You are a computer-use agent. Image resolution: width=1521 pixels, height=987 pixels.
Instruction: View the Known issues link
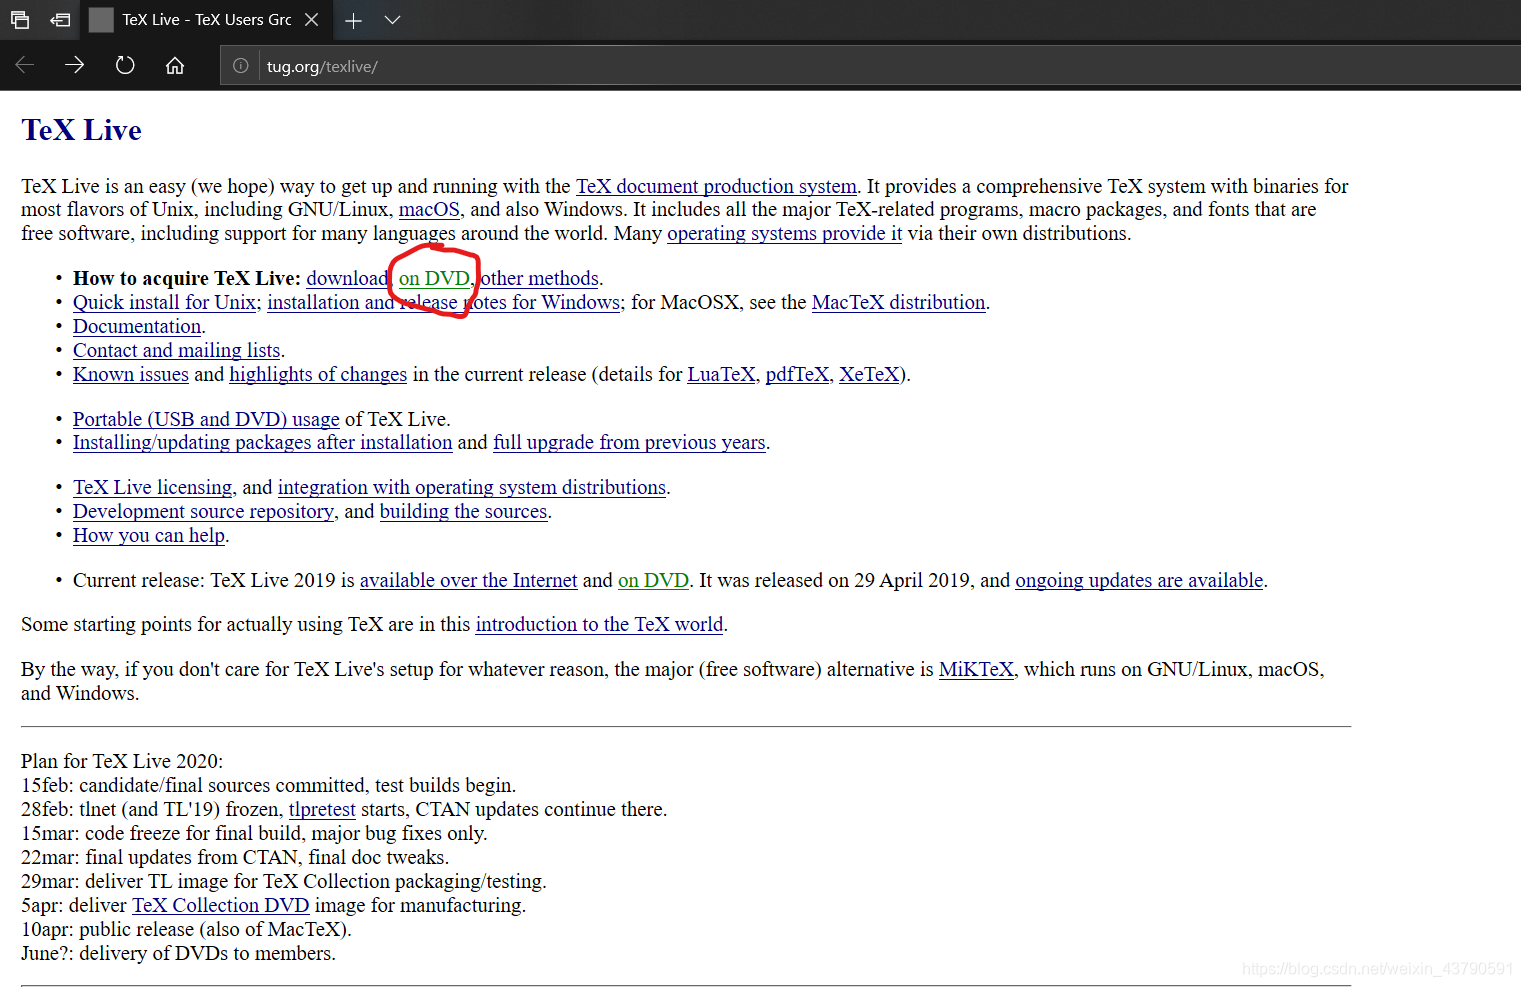pyautogui.click(x=131, y=375)
